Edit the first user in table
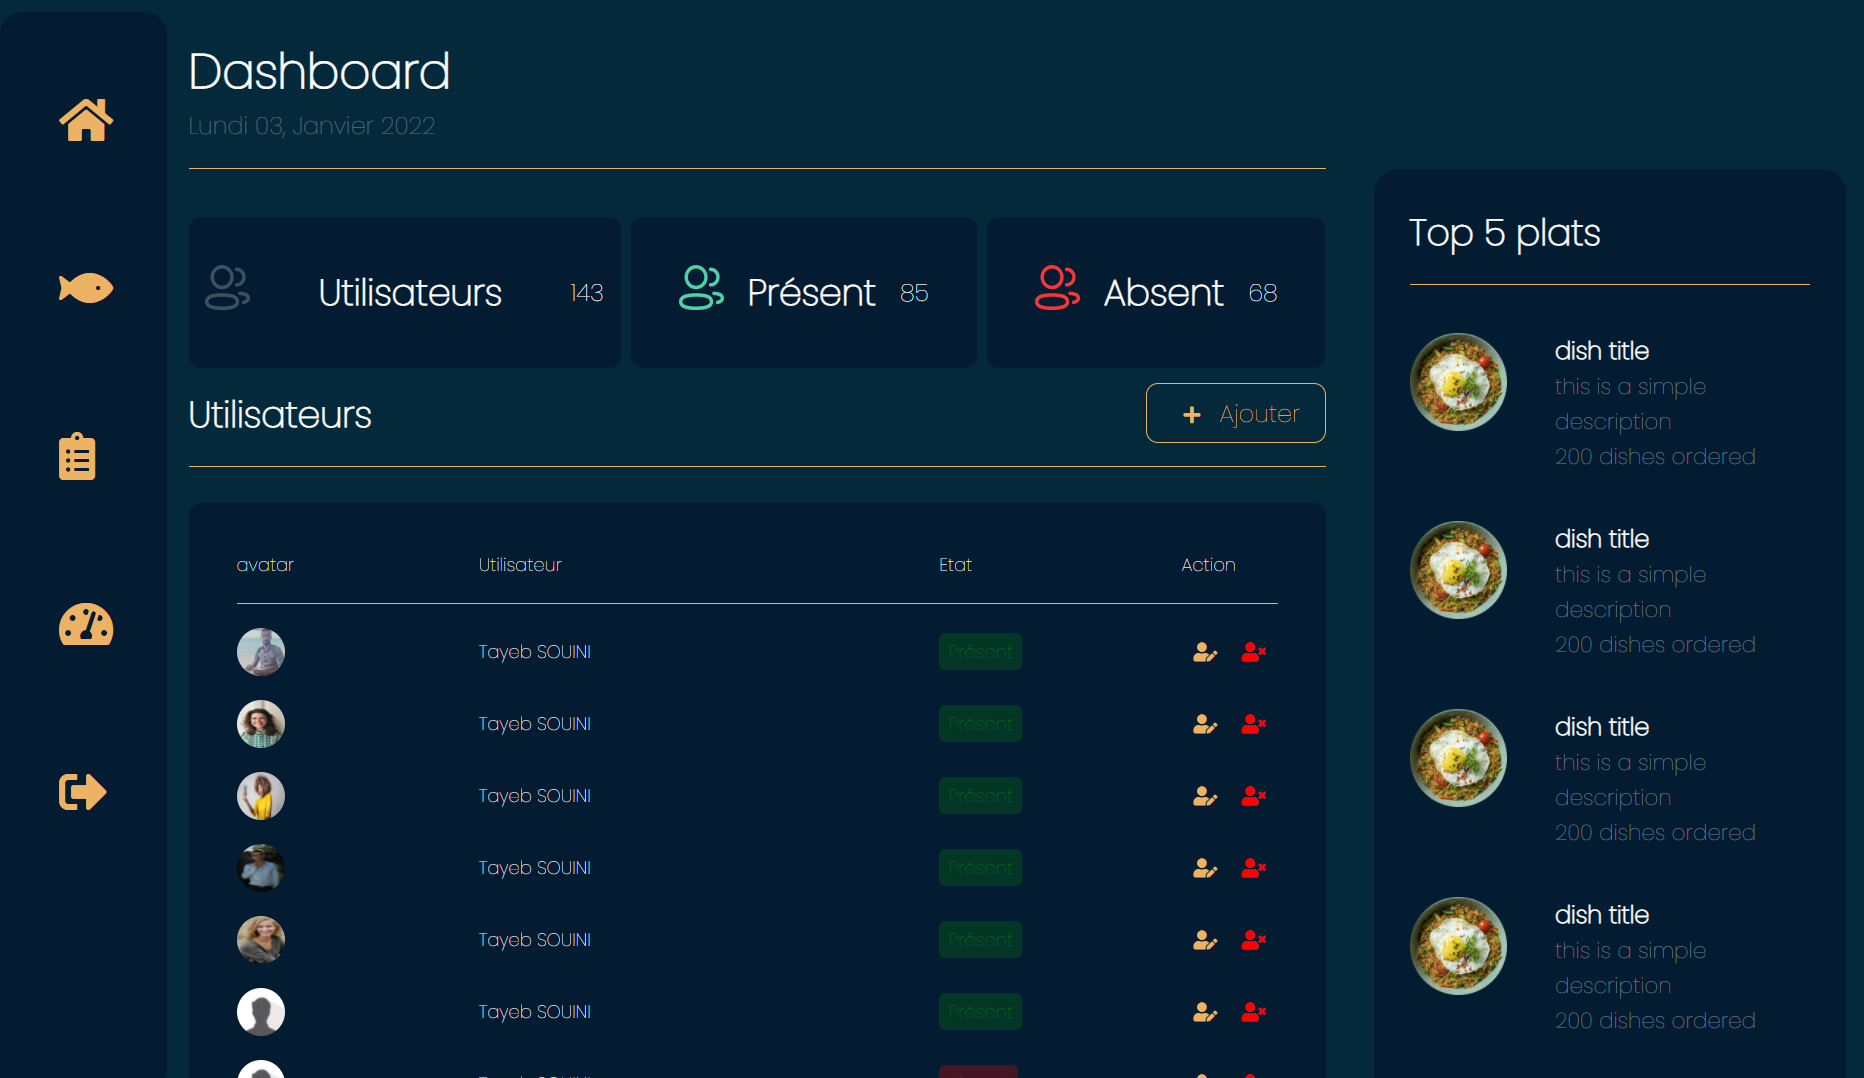Image resolution: width=1864 pixels, height=1078 pixels. pyautogui.click(x=1205, y=653)
